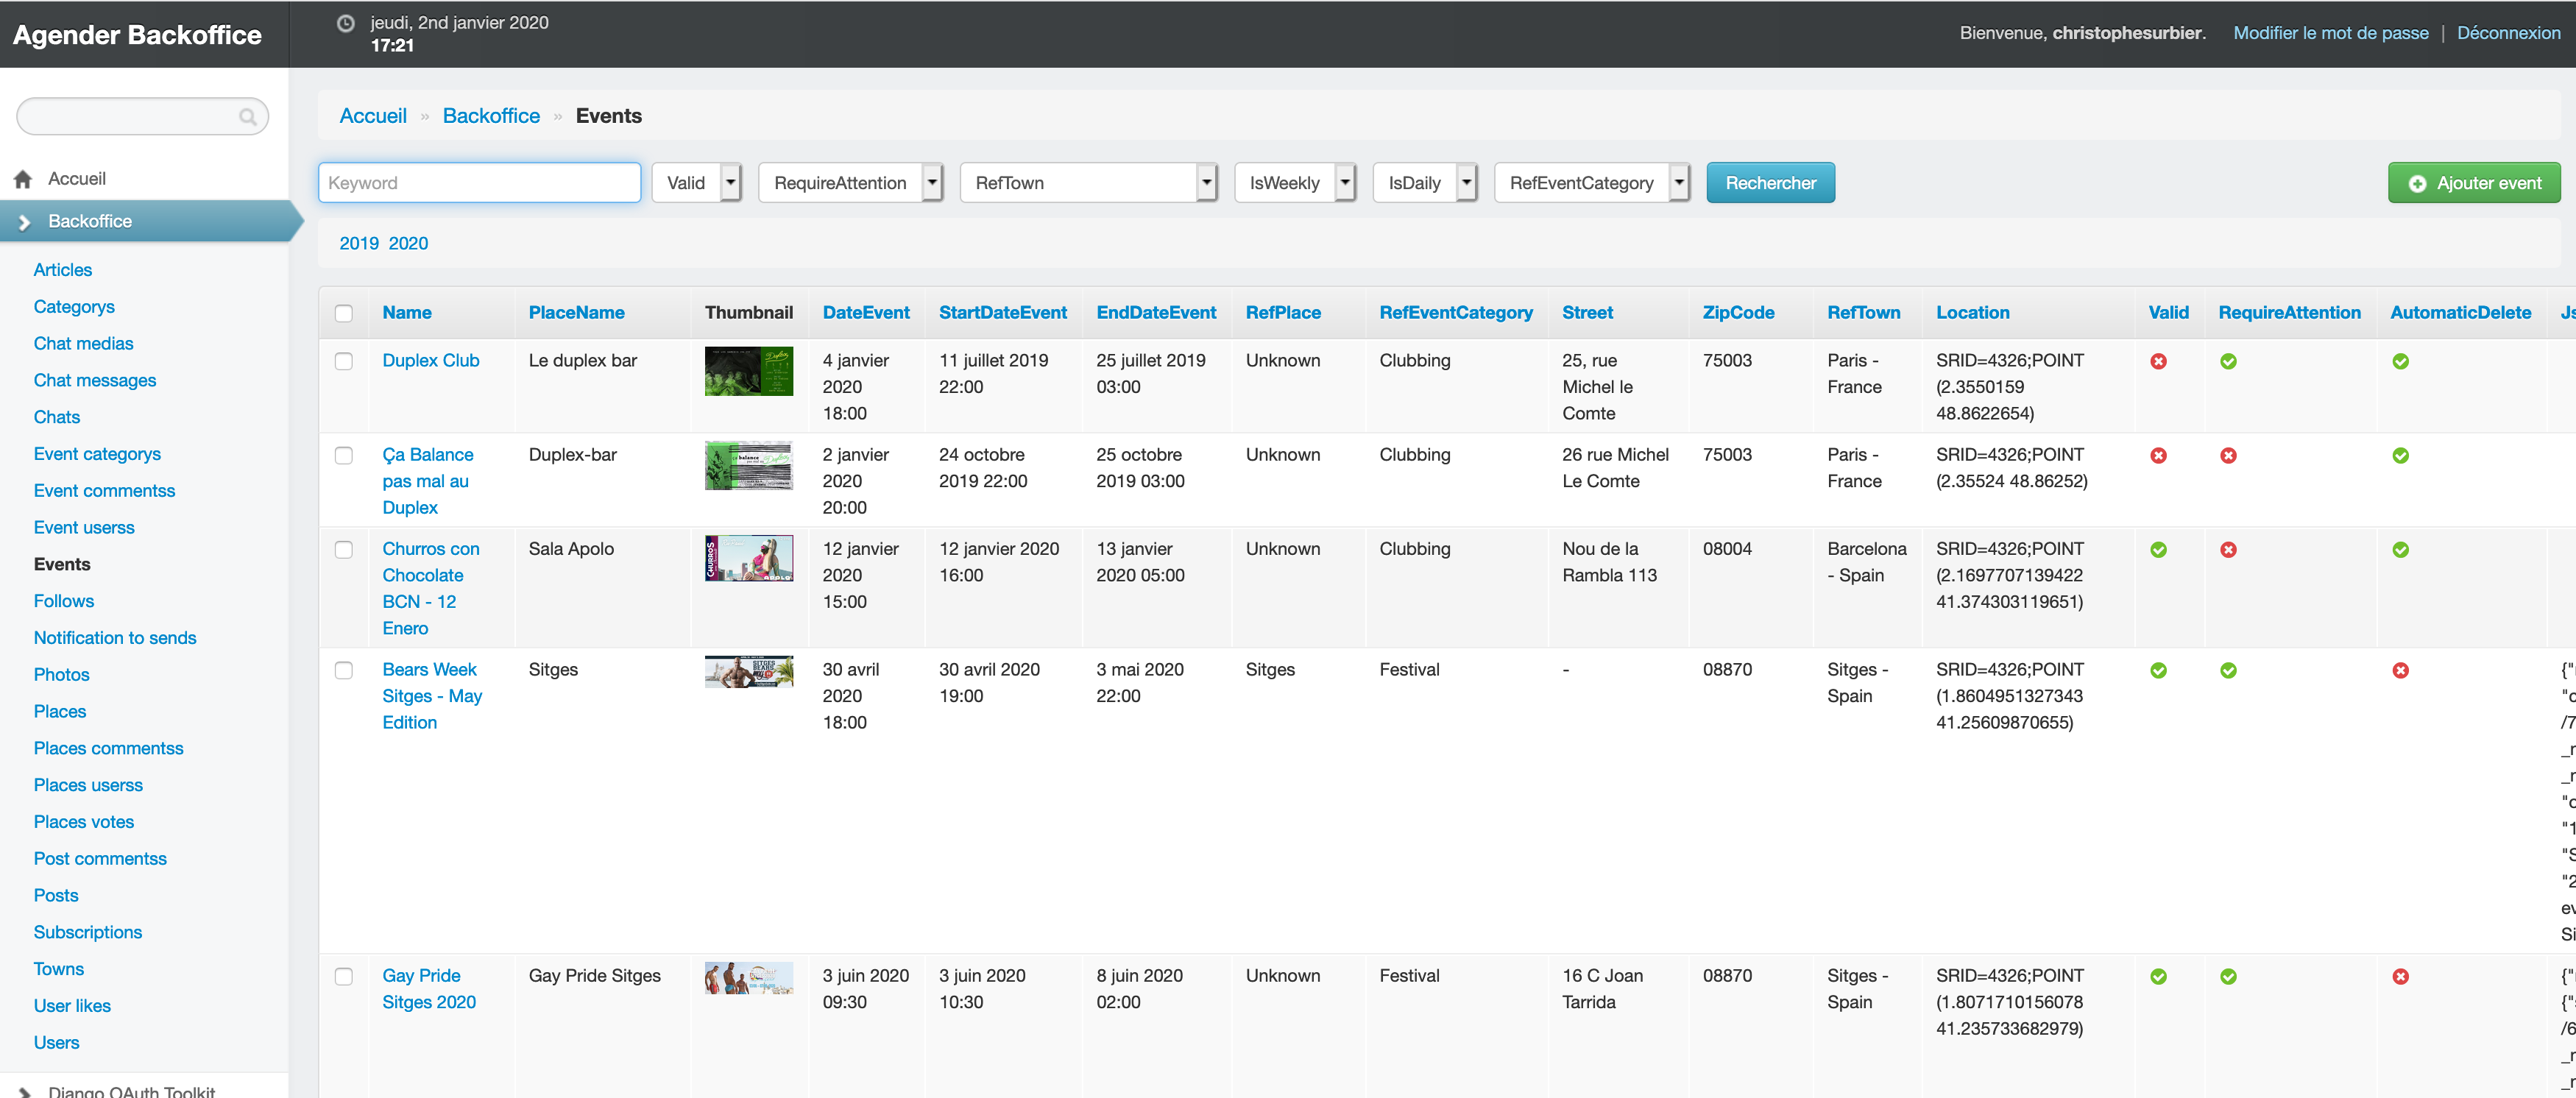The height and width of the screenshot is (1098, 2576).
Task: Sort table by the Name column header
Action: click(x=407, y=313)
